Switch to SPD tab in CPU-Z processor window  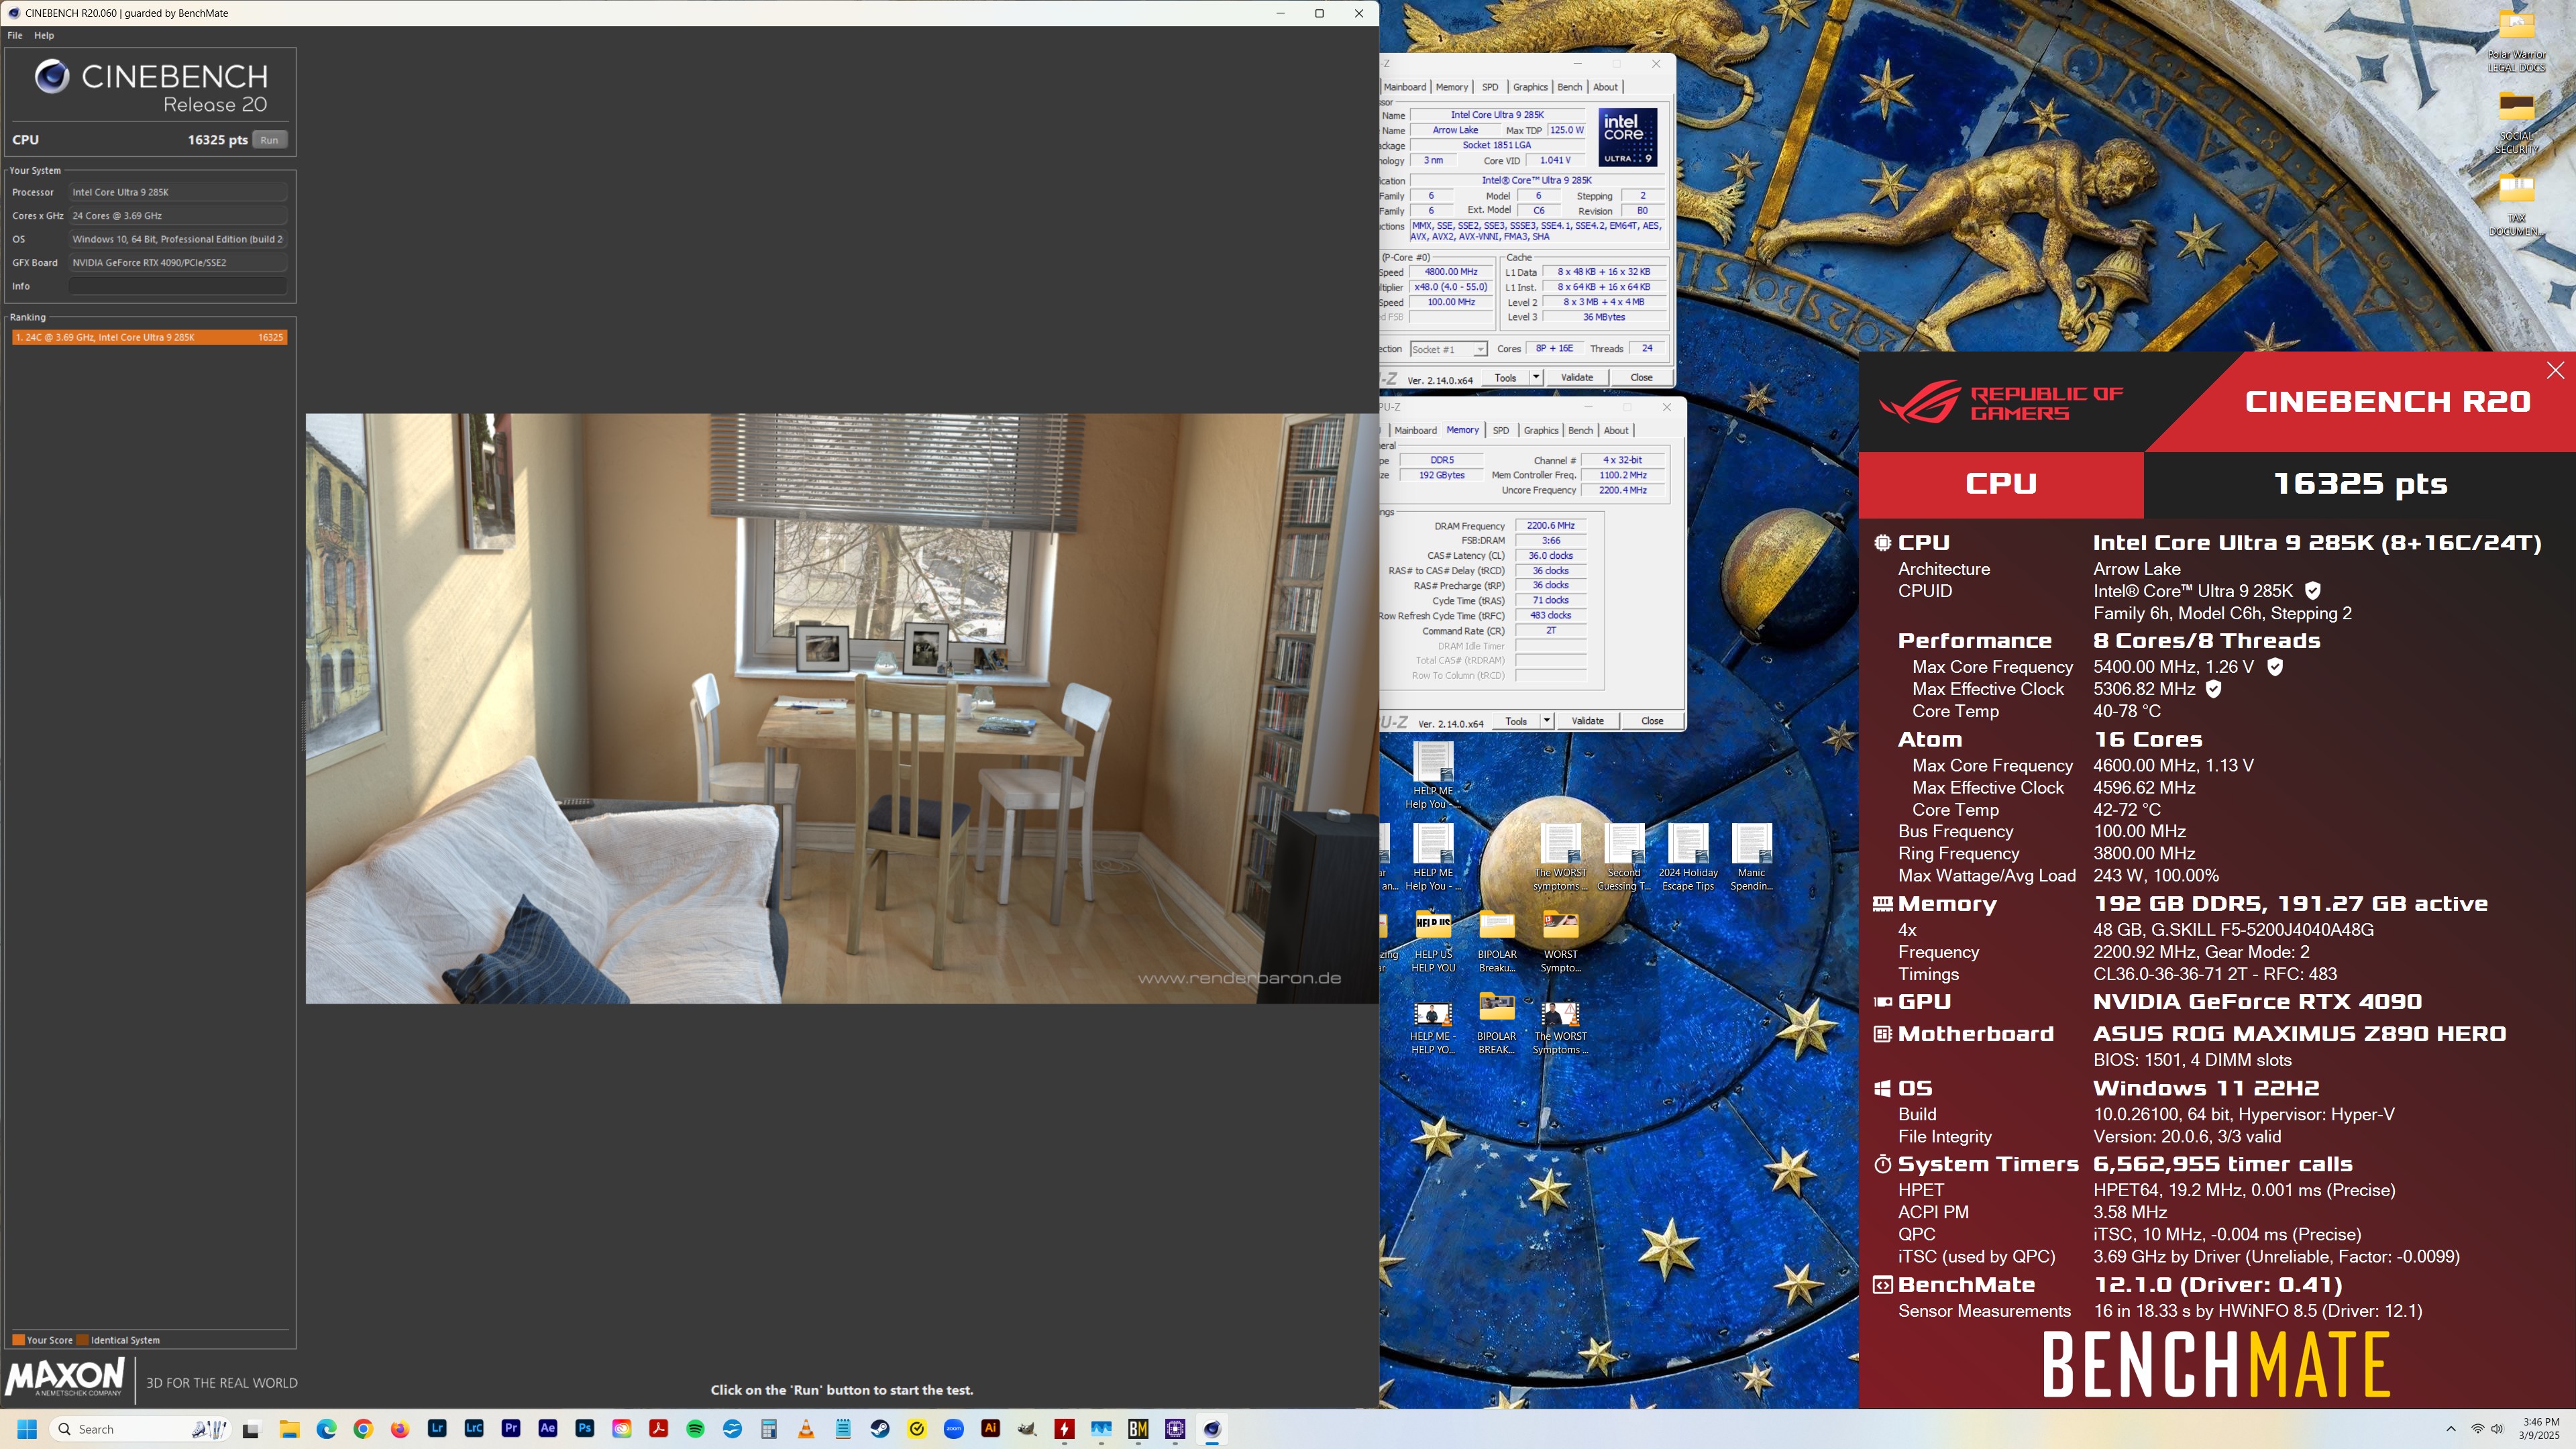pos(1490,87)
